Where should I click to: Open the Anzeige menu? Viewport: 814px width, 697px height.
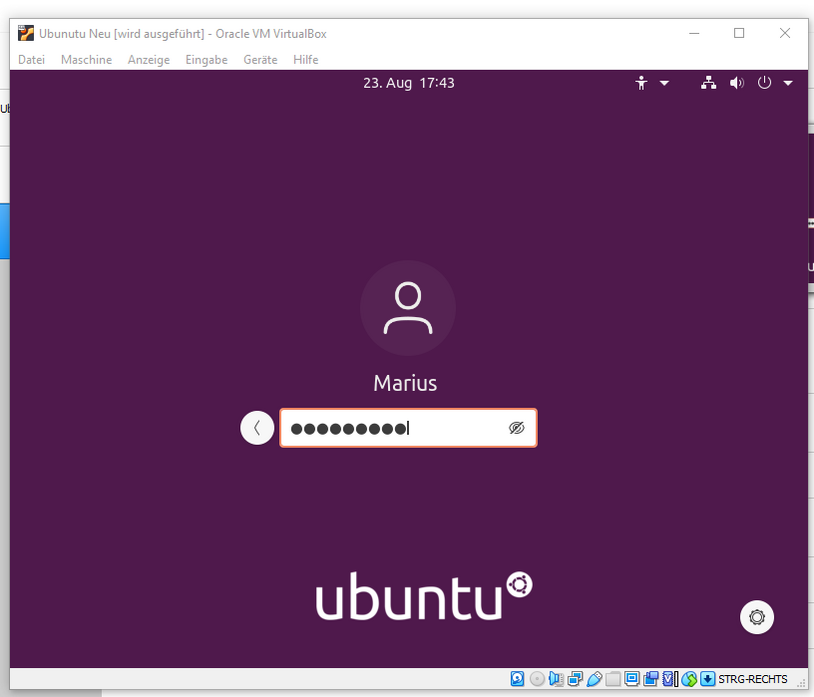[148, 60]
